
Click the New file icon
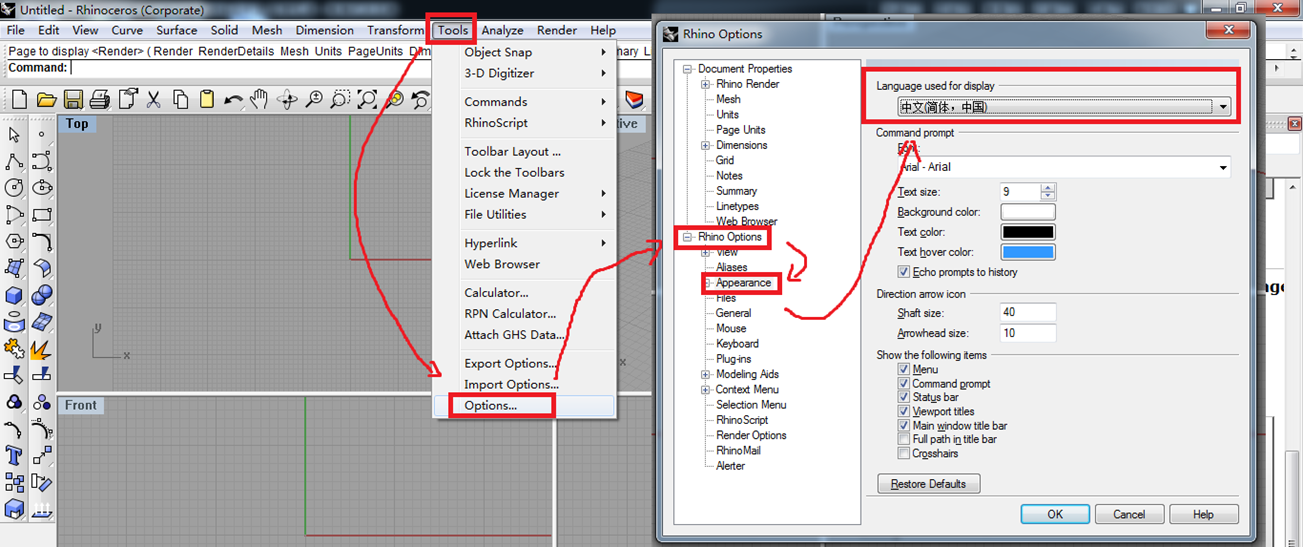(x=19, y=99)
